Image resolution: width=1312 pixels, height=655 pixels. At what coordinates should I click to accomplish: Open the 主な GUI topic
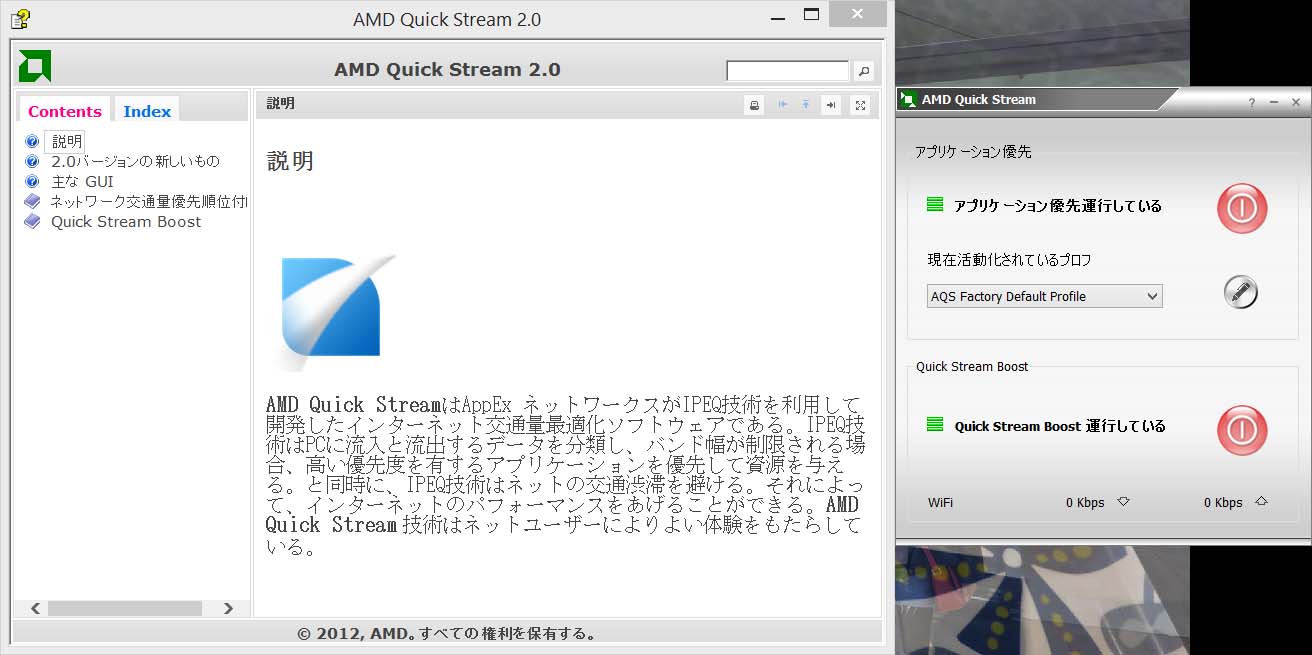tap(82, 181)
